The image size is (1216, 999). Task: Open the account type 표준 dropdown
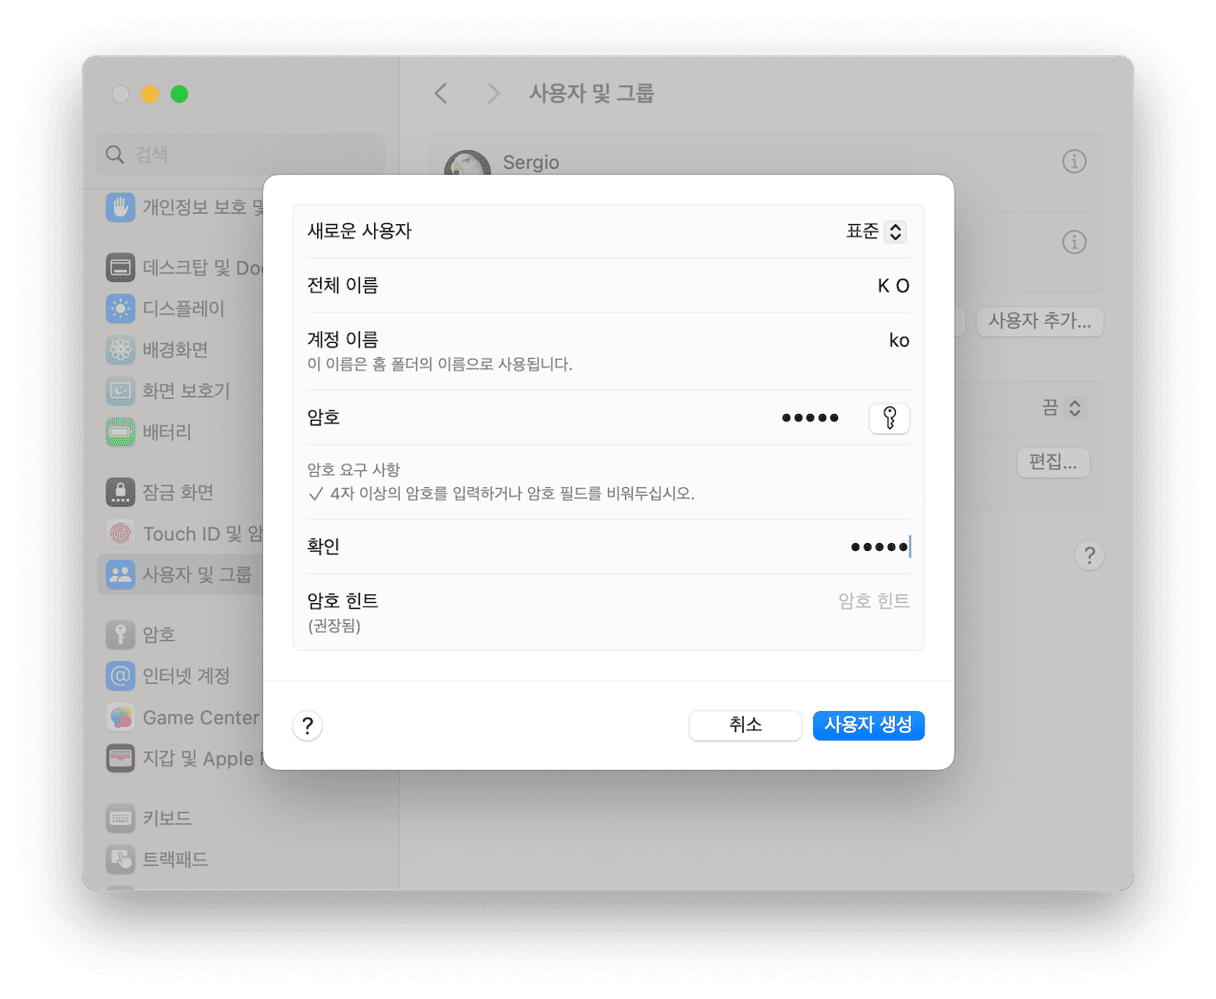pyautogui.click(x=876, y=232)
